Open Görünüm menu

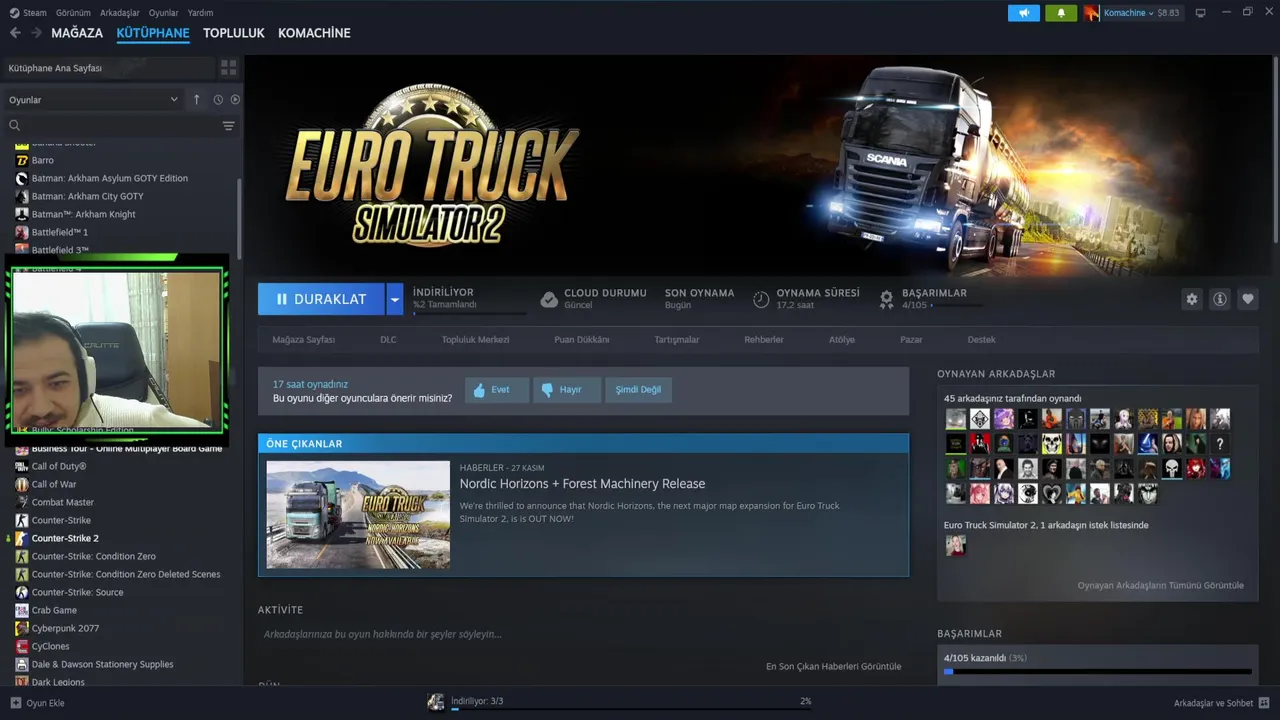[73, 13]
